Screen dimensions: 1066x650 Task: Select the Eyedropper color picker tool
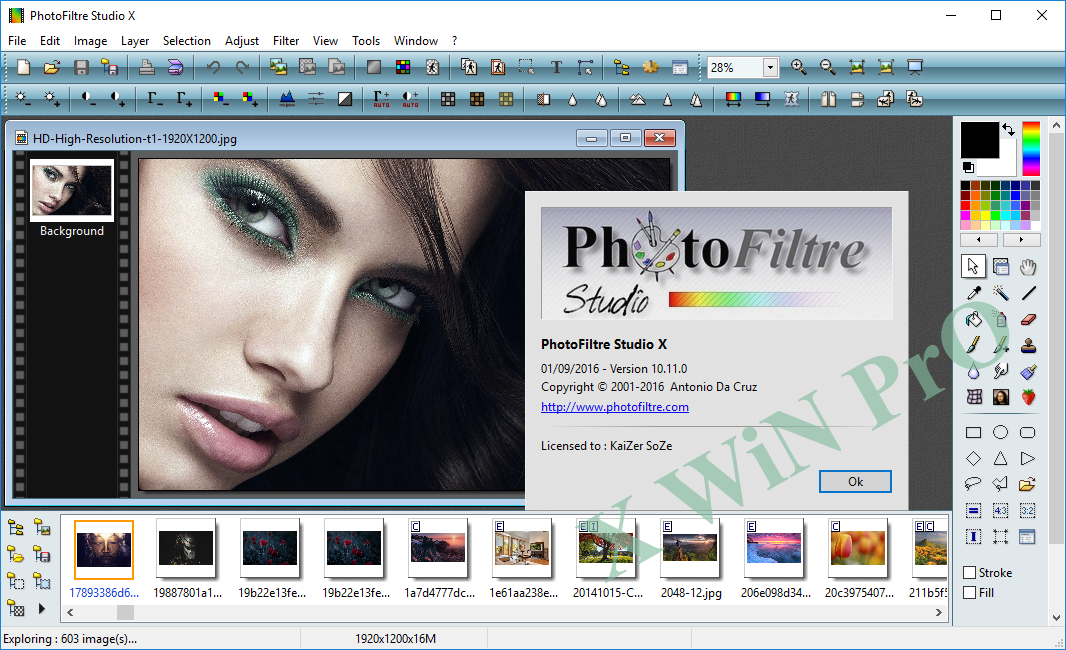click(973, 293)
